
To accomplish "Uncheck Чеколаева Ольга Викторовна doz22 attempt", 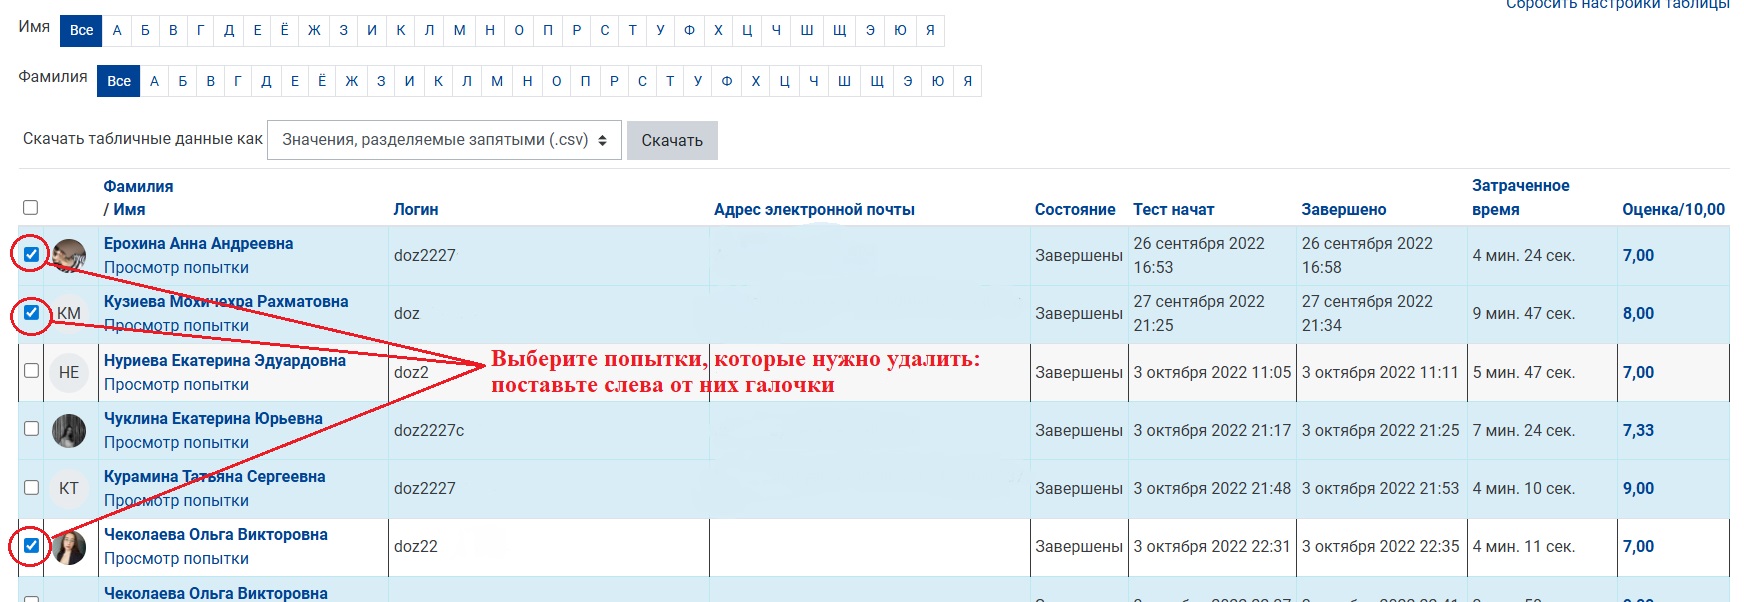I will [x=31, y=546].
